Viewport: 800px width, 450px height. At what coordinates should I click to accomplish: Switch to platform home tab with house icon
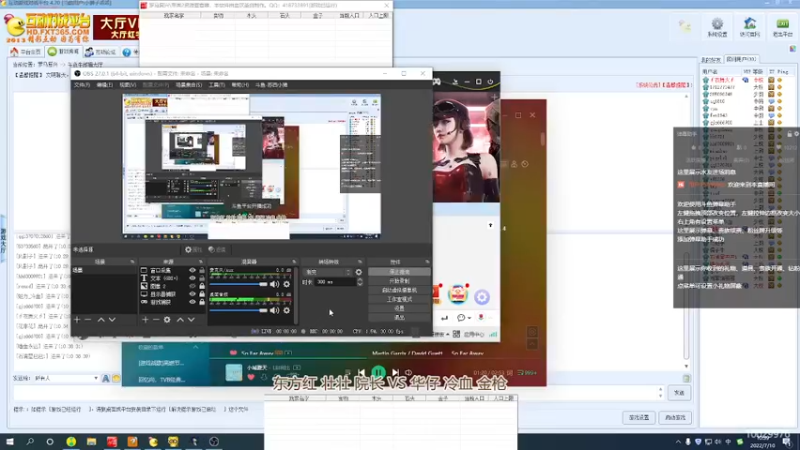click(x=26, y=52)
